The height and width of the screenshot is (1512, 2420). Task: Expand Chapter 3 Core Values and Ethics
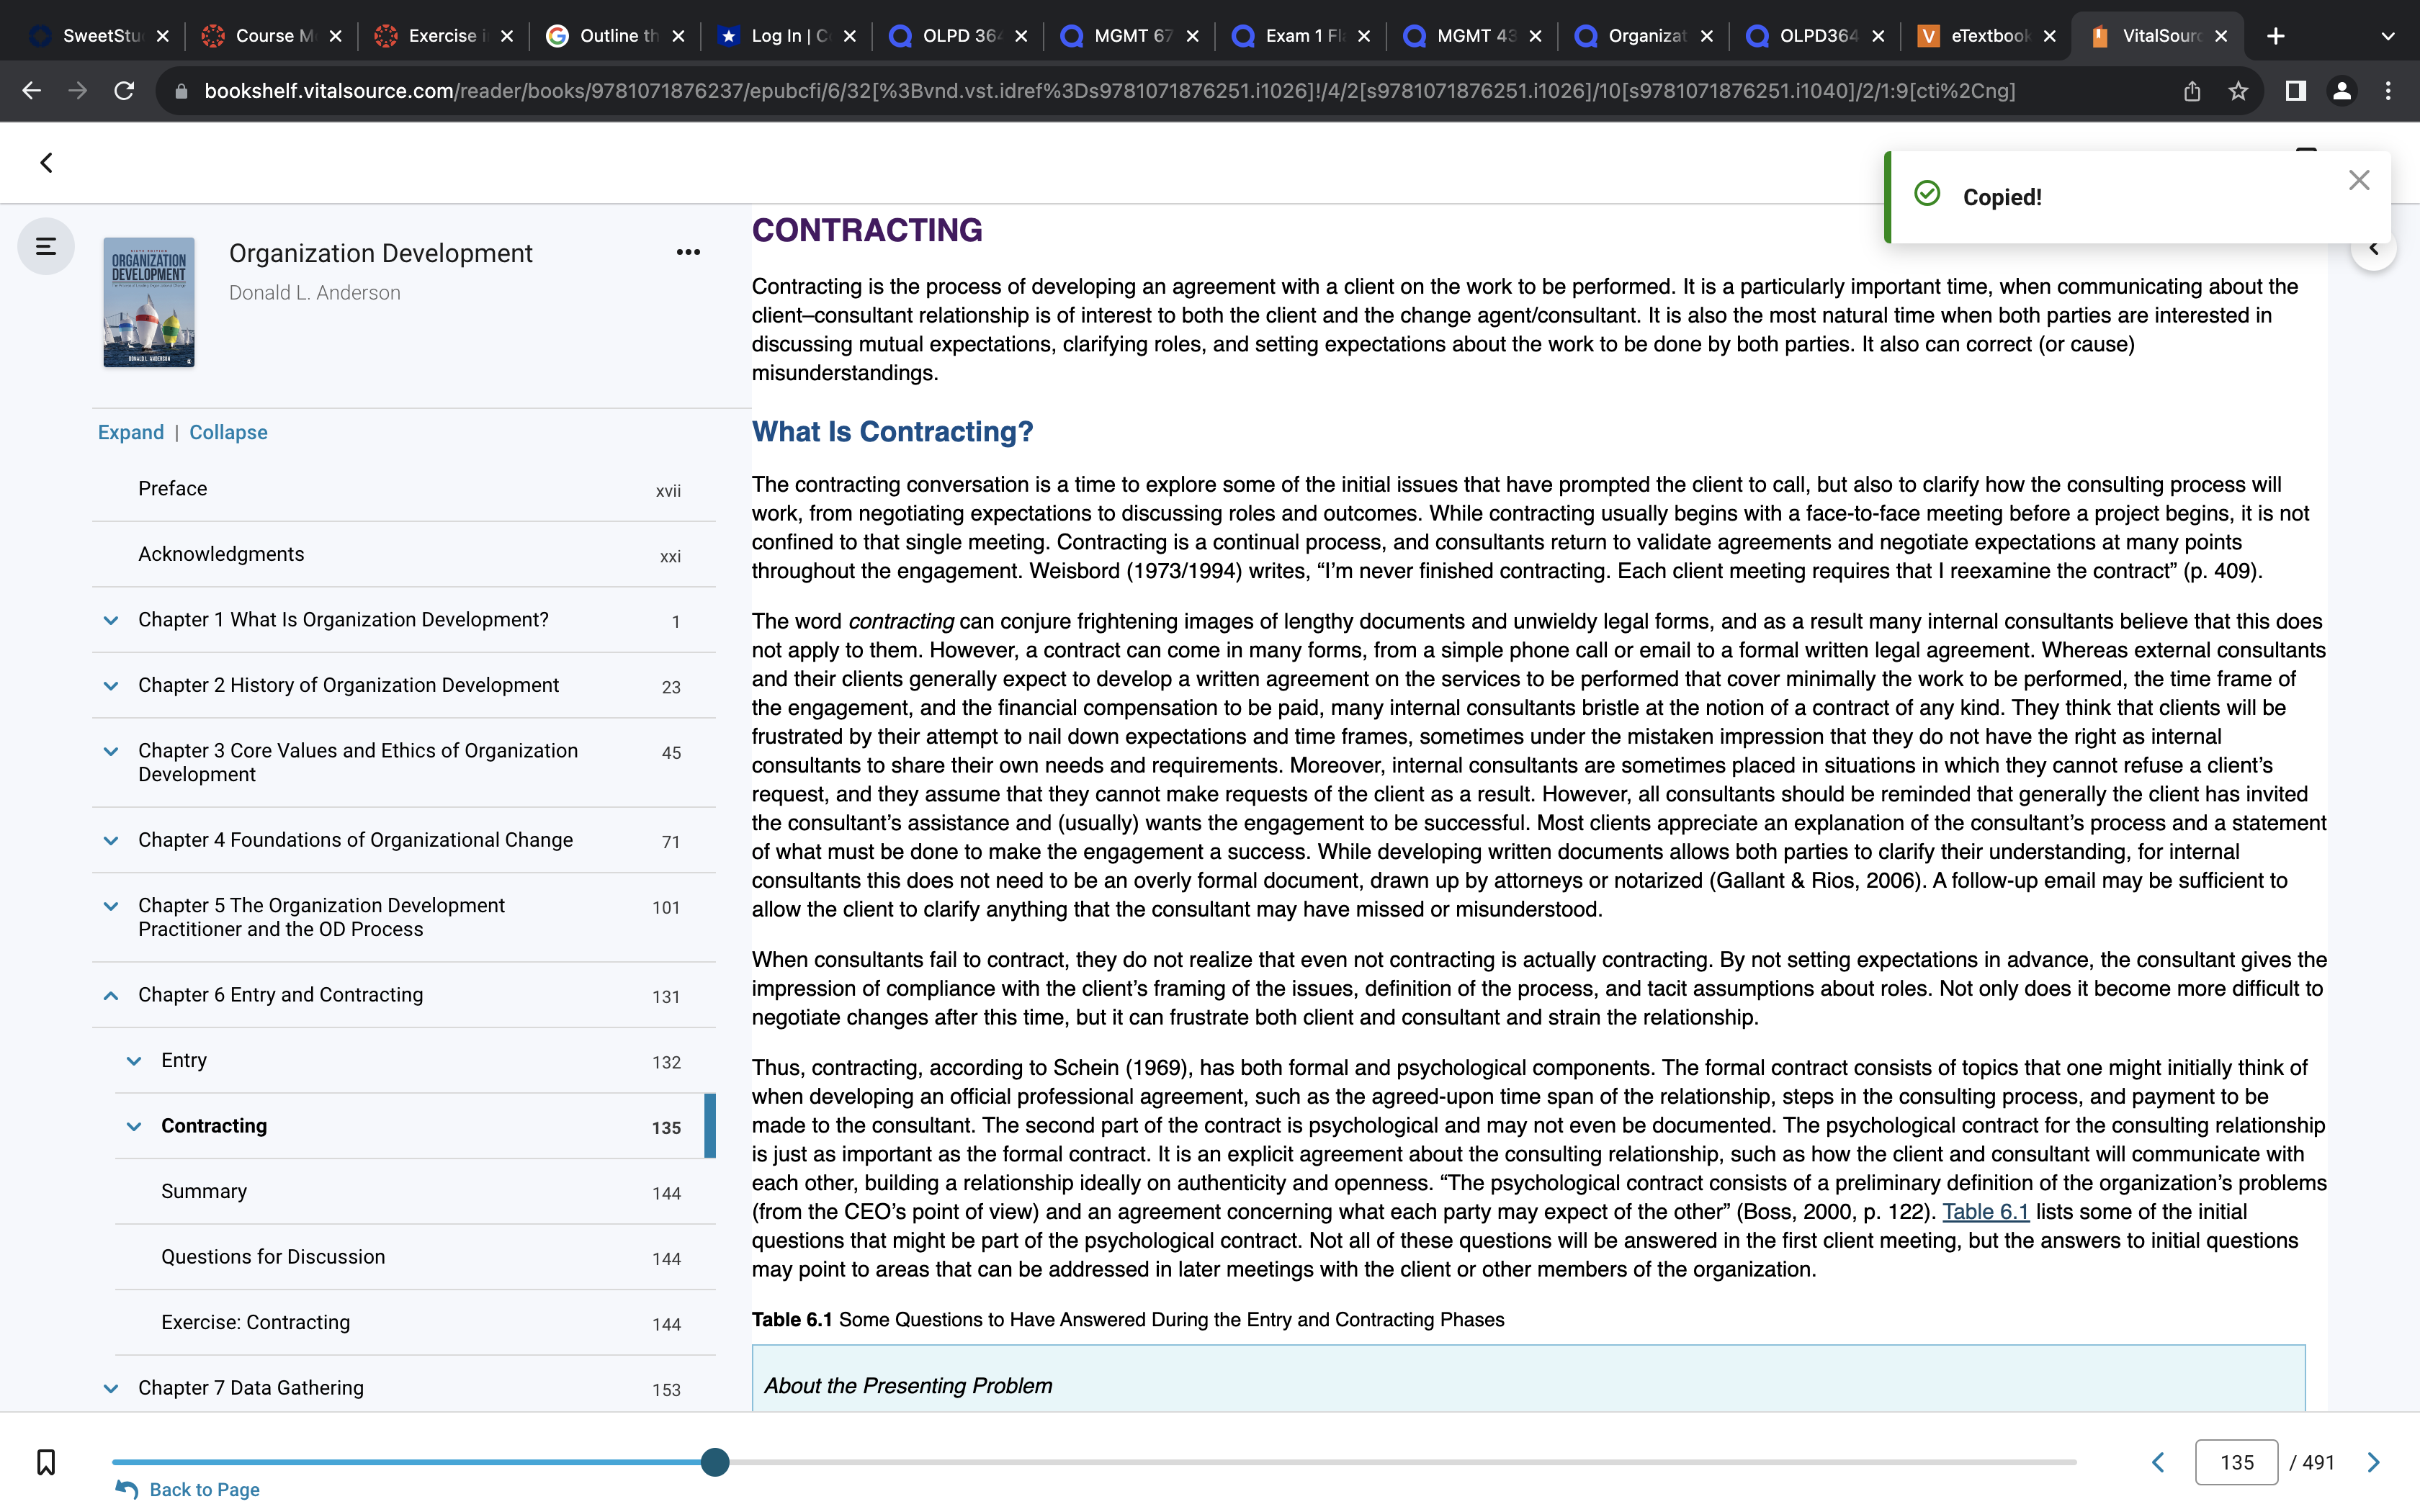(111, 751)
